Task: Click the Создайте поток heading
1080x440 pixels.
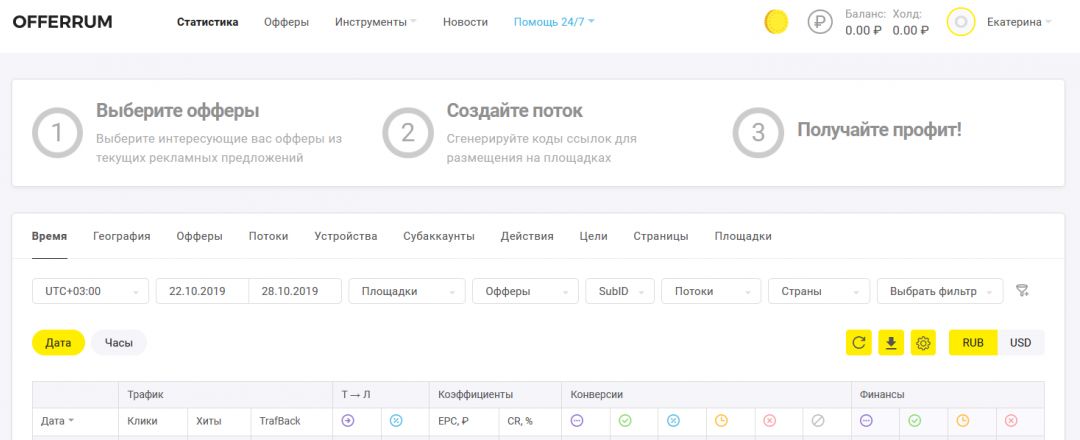Action: 515,110
